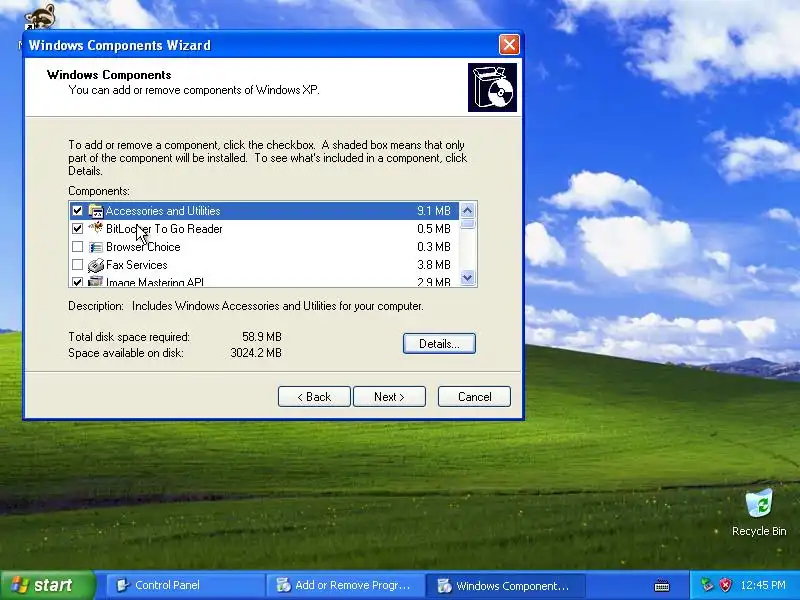800x600 pixels.
Task: Click the Space available on disk value 3024.2 MB
Action: [256, 353]
